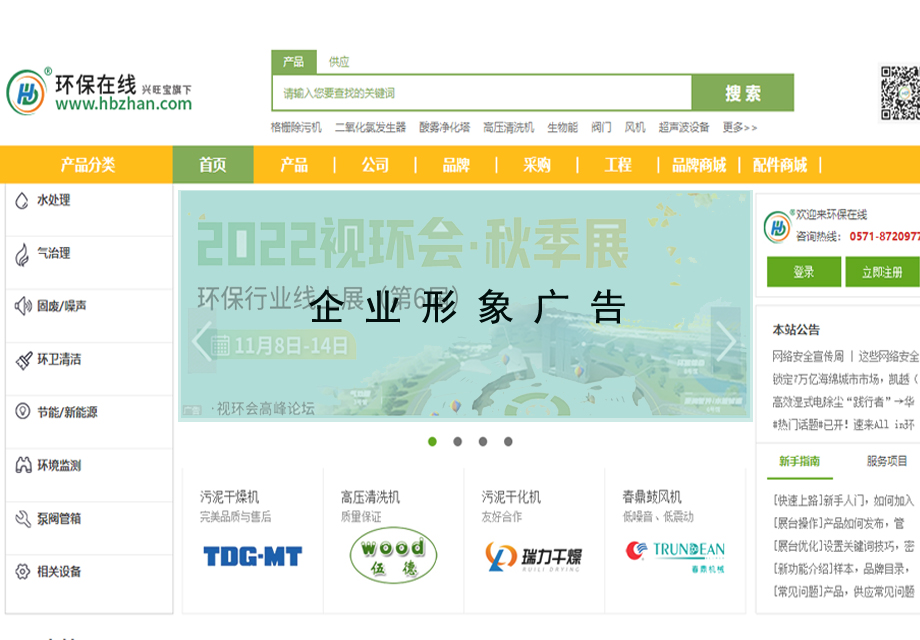
Task: Go to previous banner with left arrow
Action: pos(203,341)
